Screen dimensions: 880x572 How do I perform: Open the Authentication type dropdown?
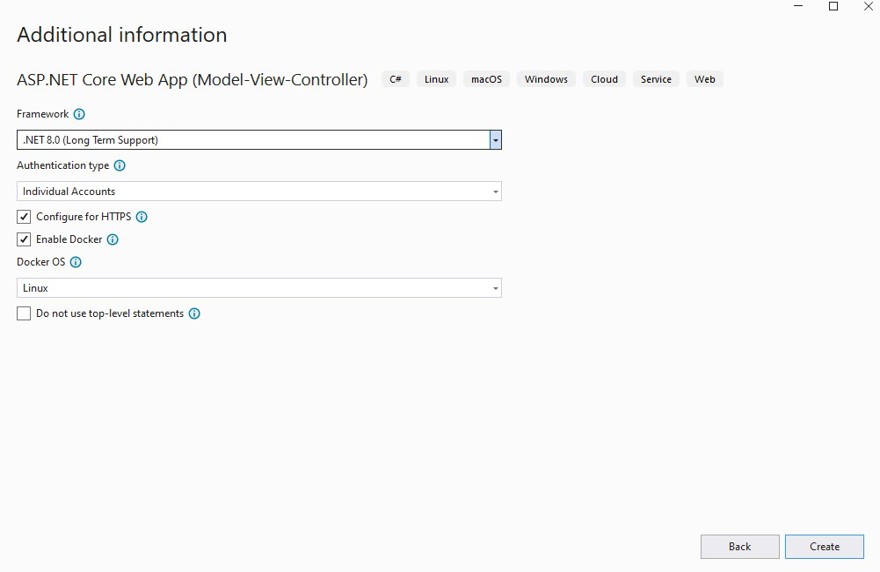point(259,191)
